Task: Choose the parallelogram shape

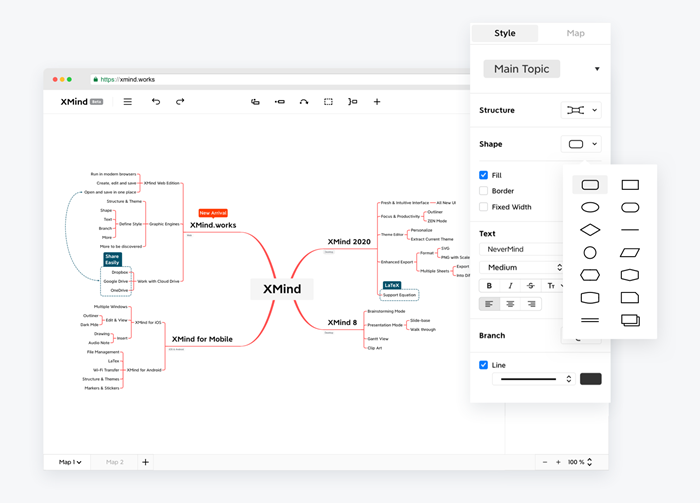Action: point(630,253)
